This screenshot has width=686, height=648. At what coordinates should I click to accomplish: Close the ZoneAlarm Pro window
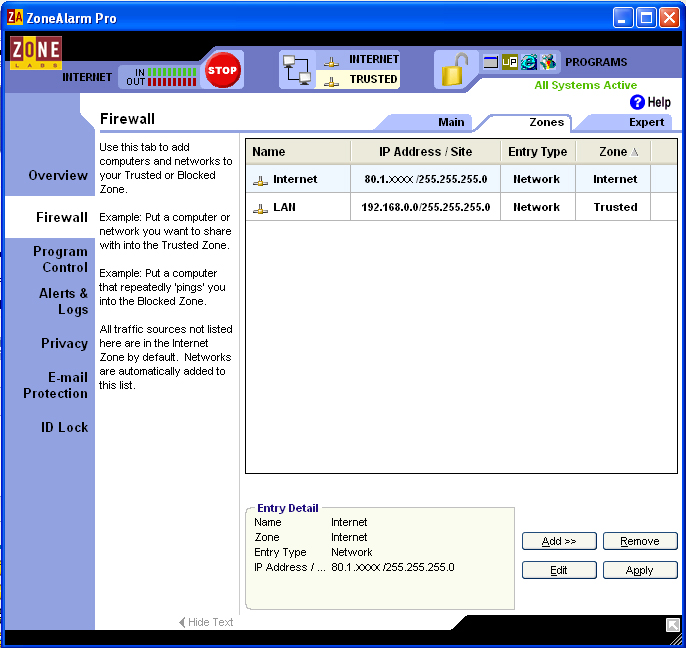(669, 18)
